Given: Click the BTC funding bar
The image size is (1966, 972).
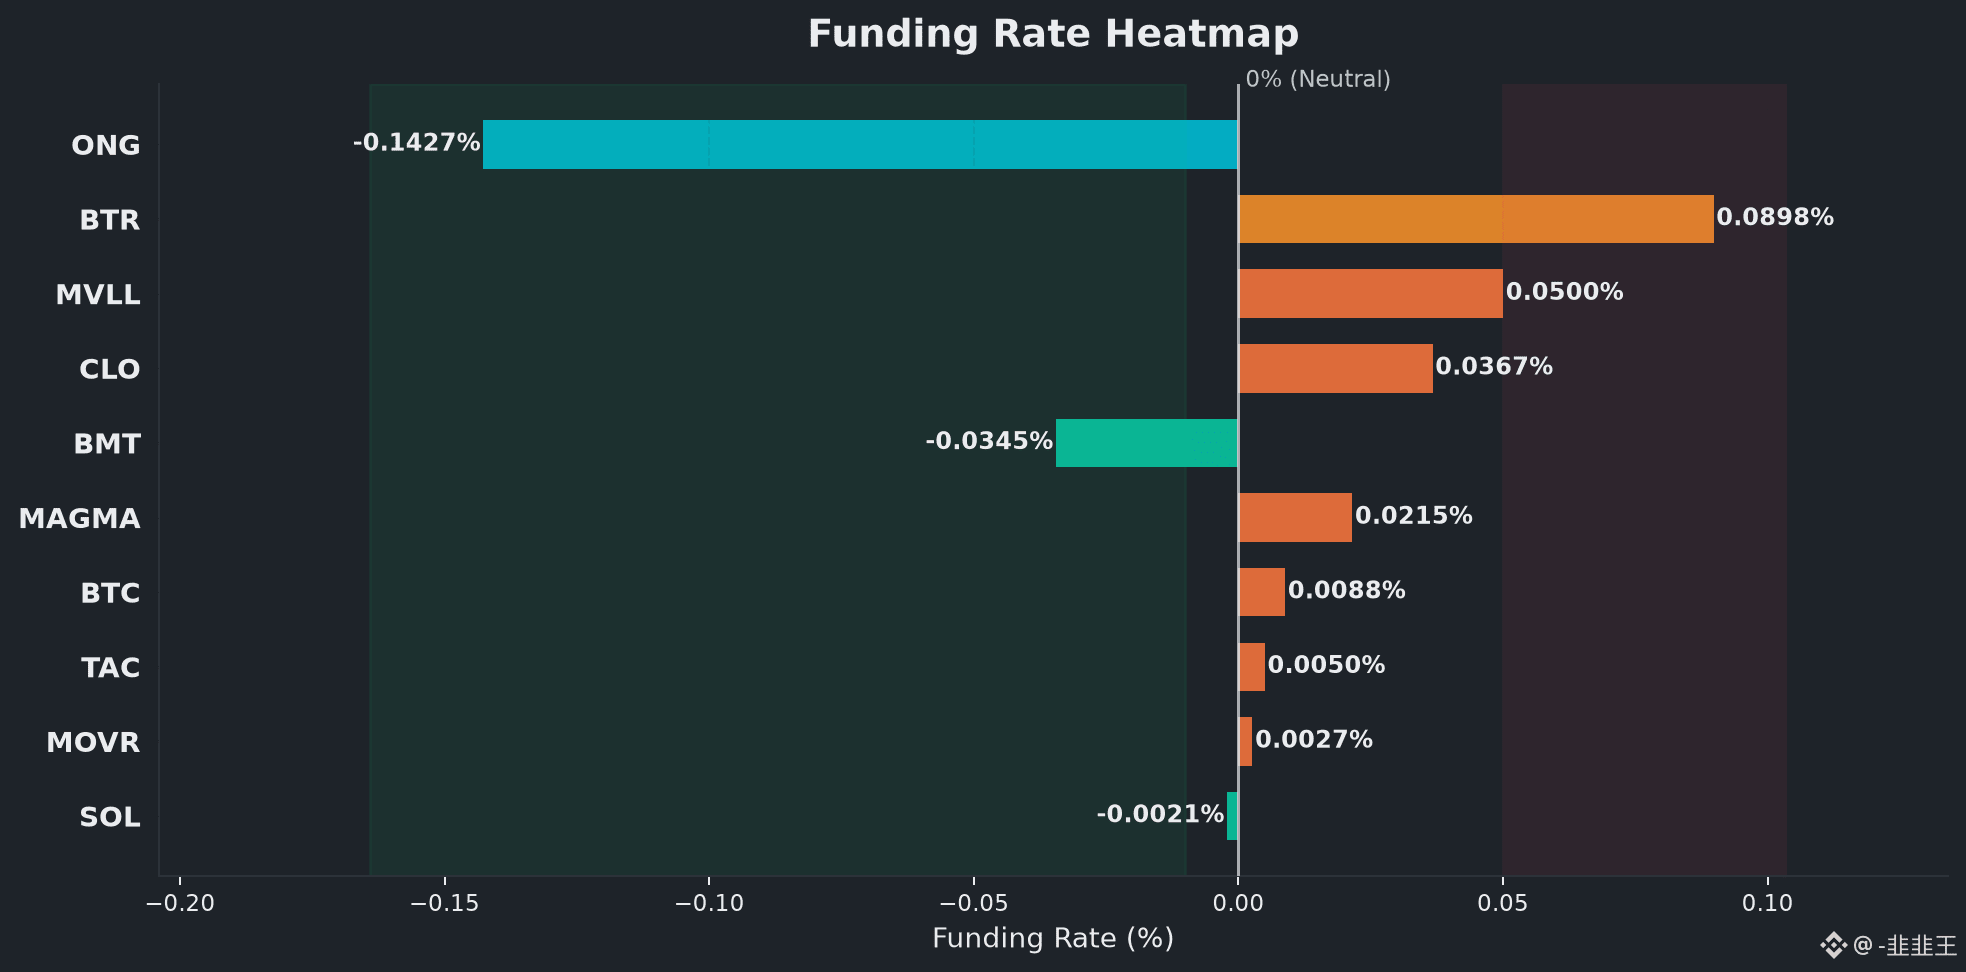Looking at the screenshot, I should click(1262, 592).
